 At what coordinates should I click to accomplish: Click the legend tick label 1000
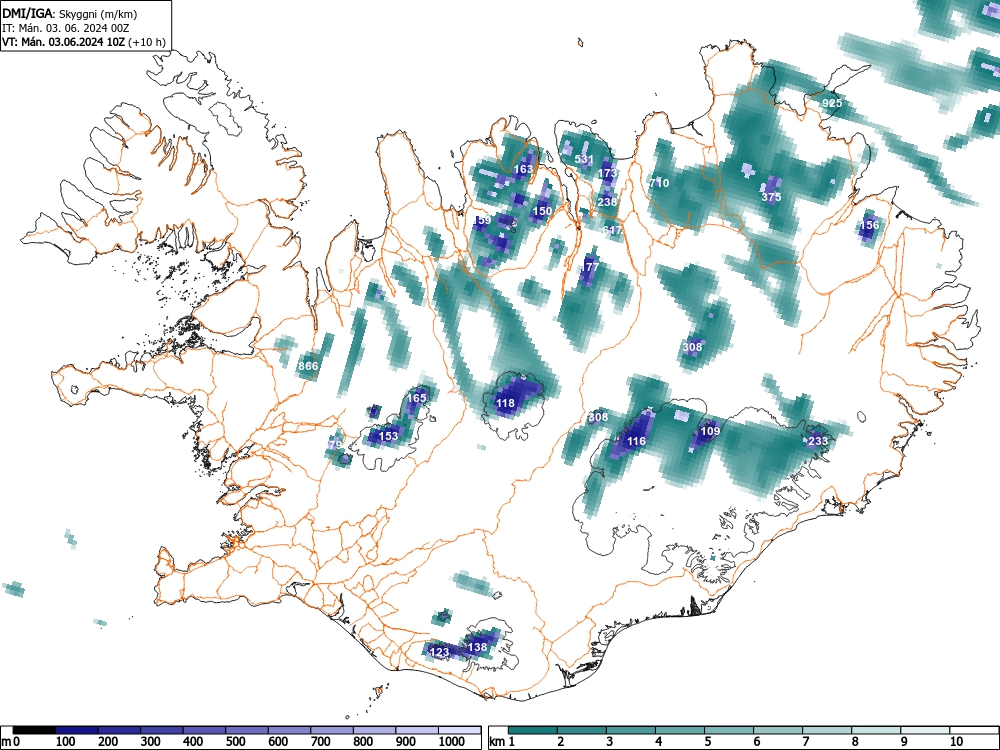[x=452, y=742]
